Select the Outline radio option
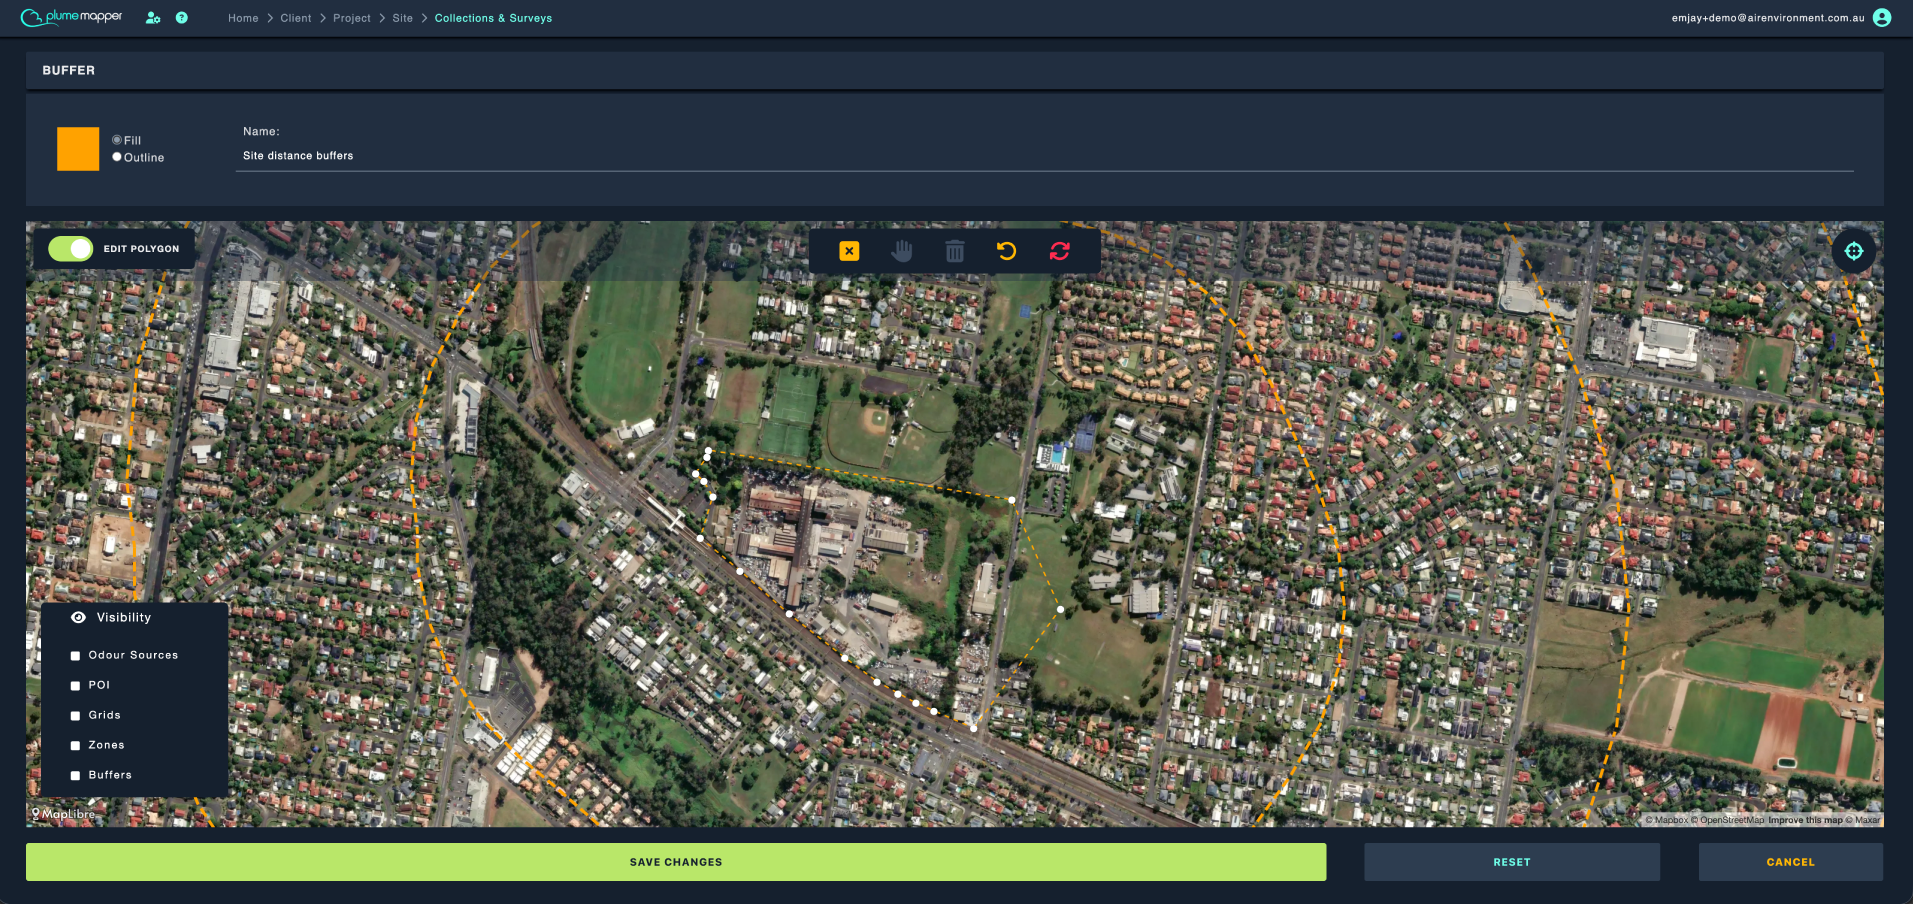Viewport: 1913px width, 904px height. (117, 157)
